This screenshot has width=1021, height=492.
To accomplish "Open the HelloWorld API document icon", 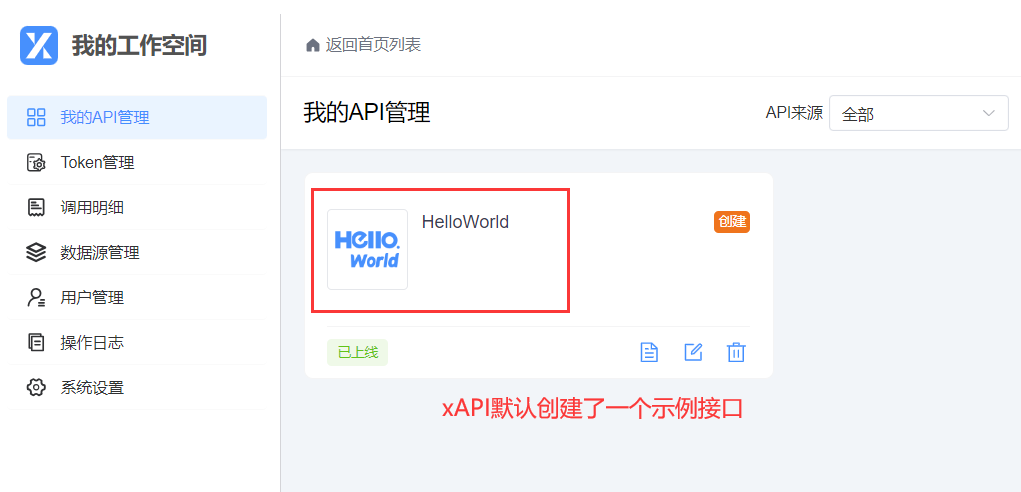I will [x=649, y=352].
